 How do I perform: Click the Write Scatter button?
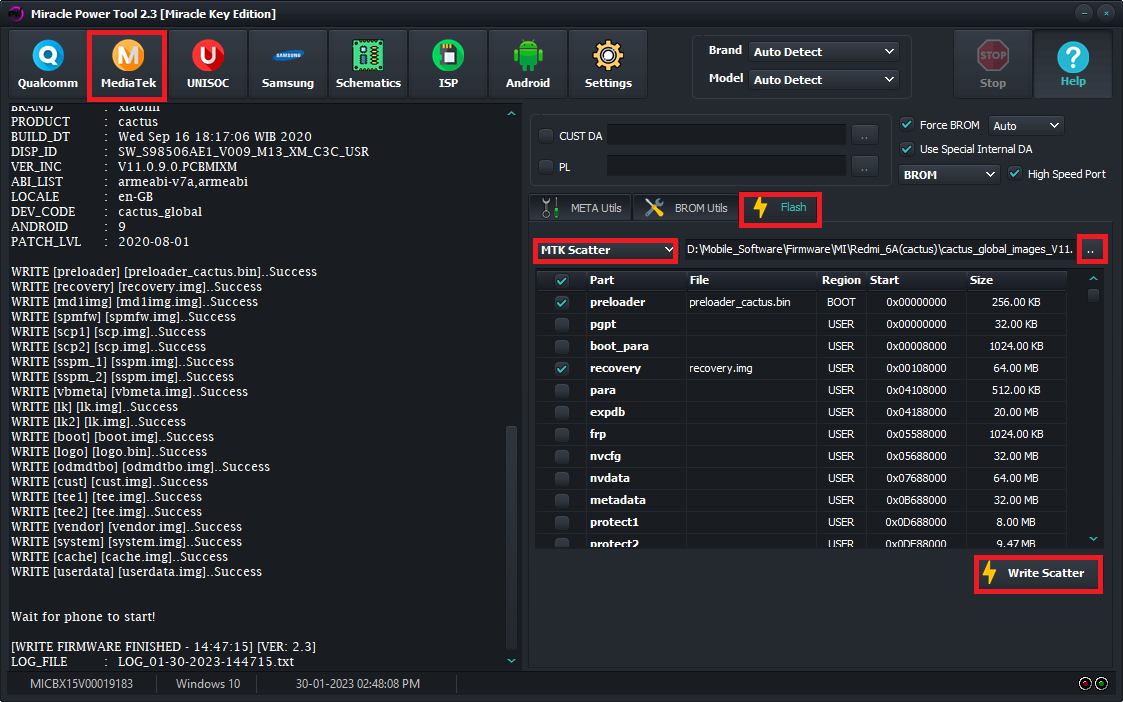1038,573
